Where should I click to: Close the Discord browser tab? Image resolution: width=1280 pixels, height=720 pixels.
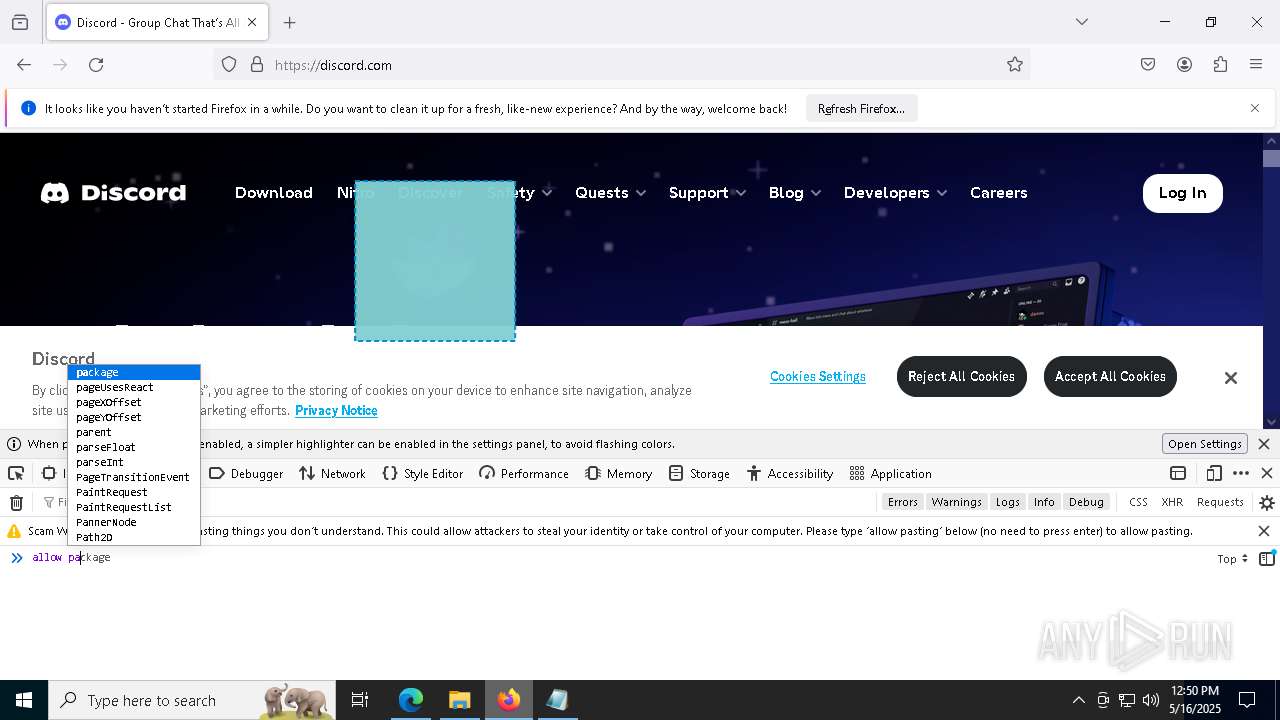tap(252, 22)
